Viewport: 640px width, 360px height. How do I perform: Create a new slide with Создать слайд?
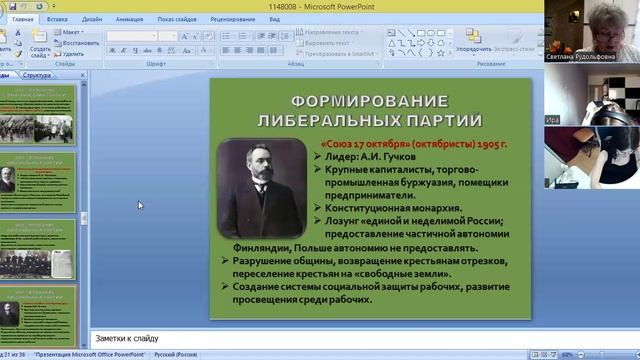click(40, 44)
